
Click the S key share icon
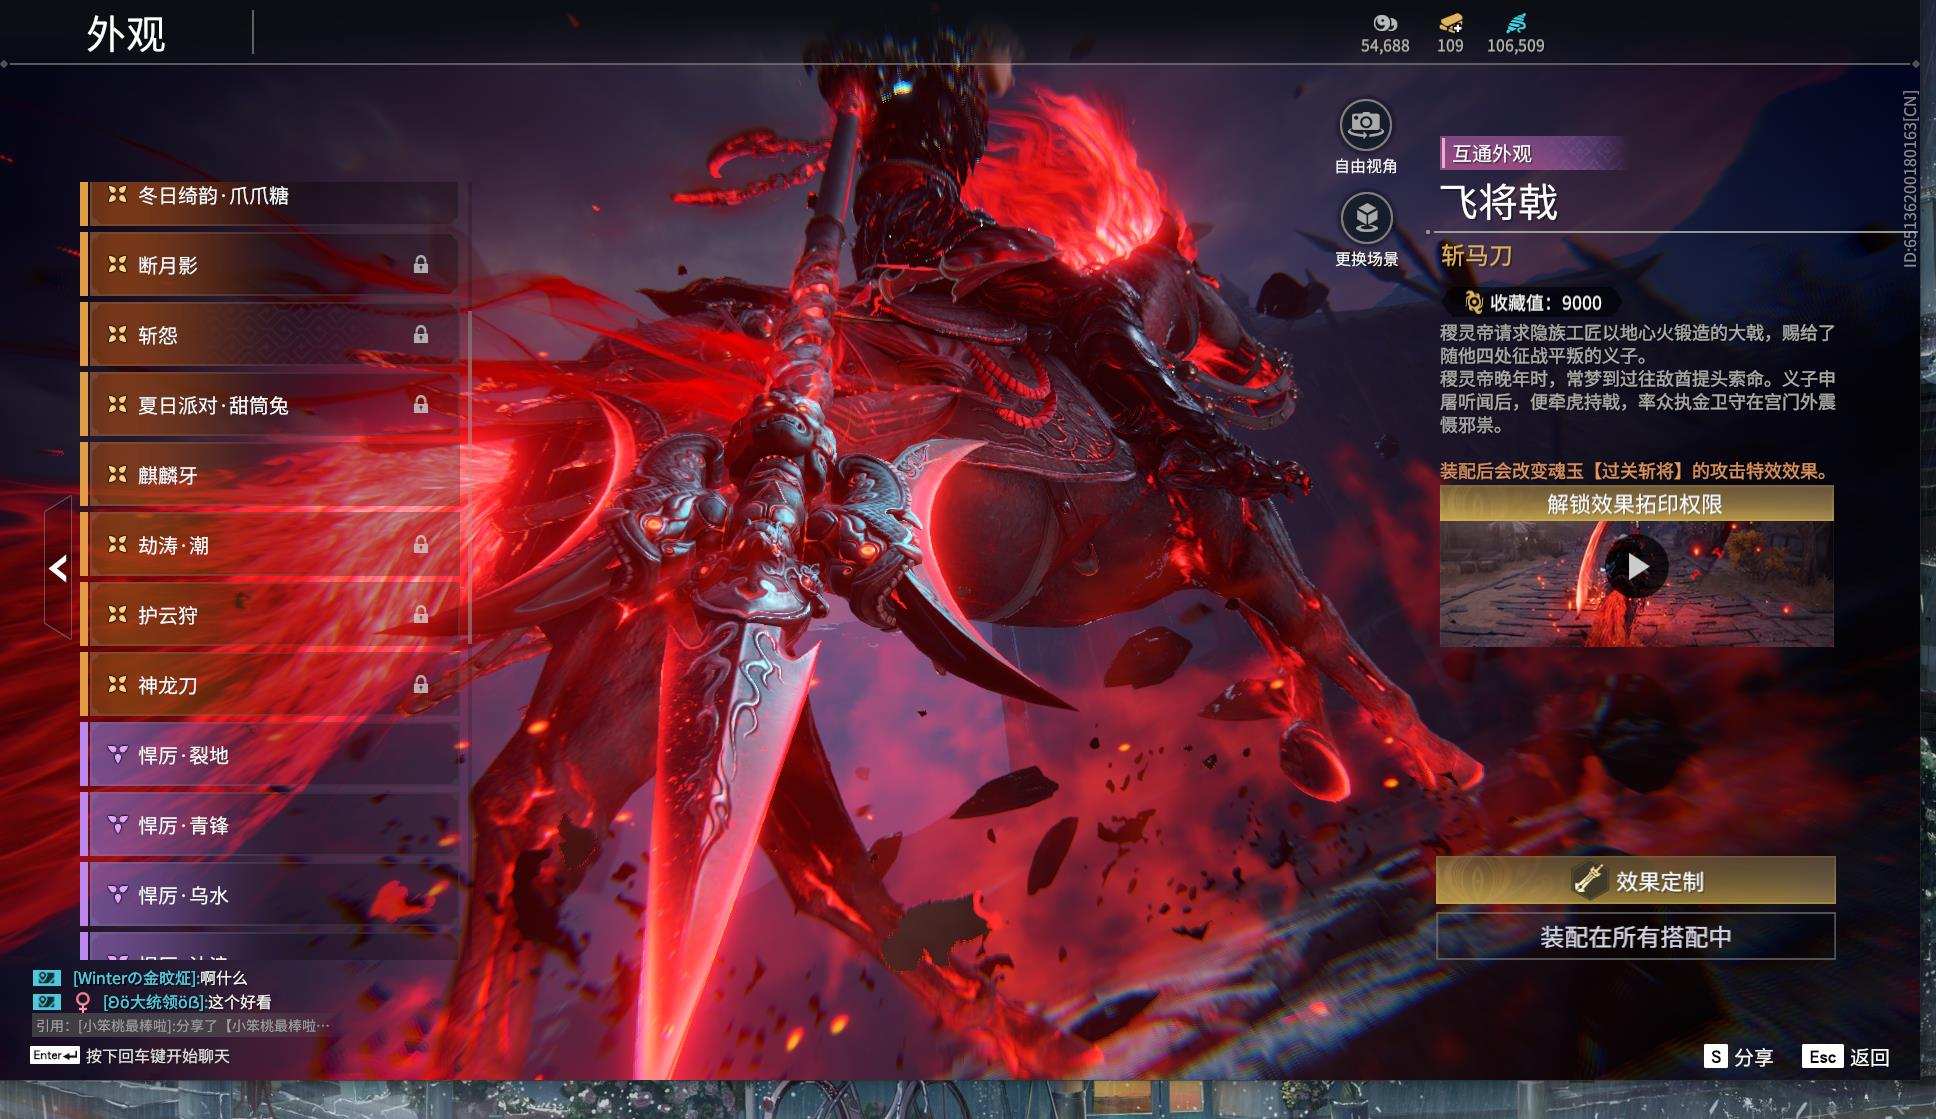point(1715,1056)
